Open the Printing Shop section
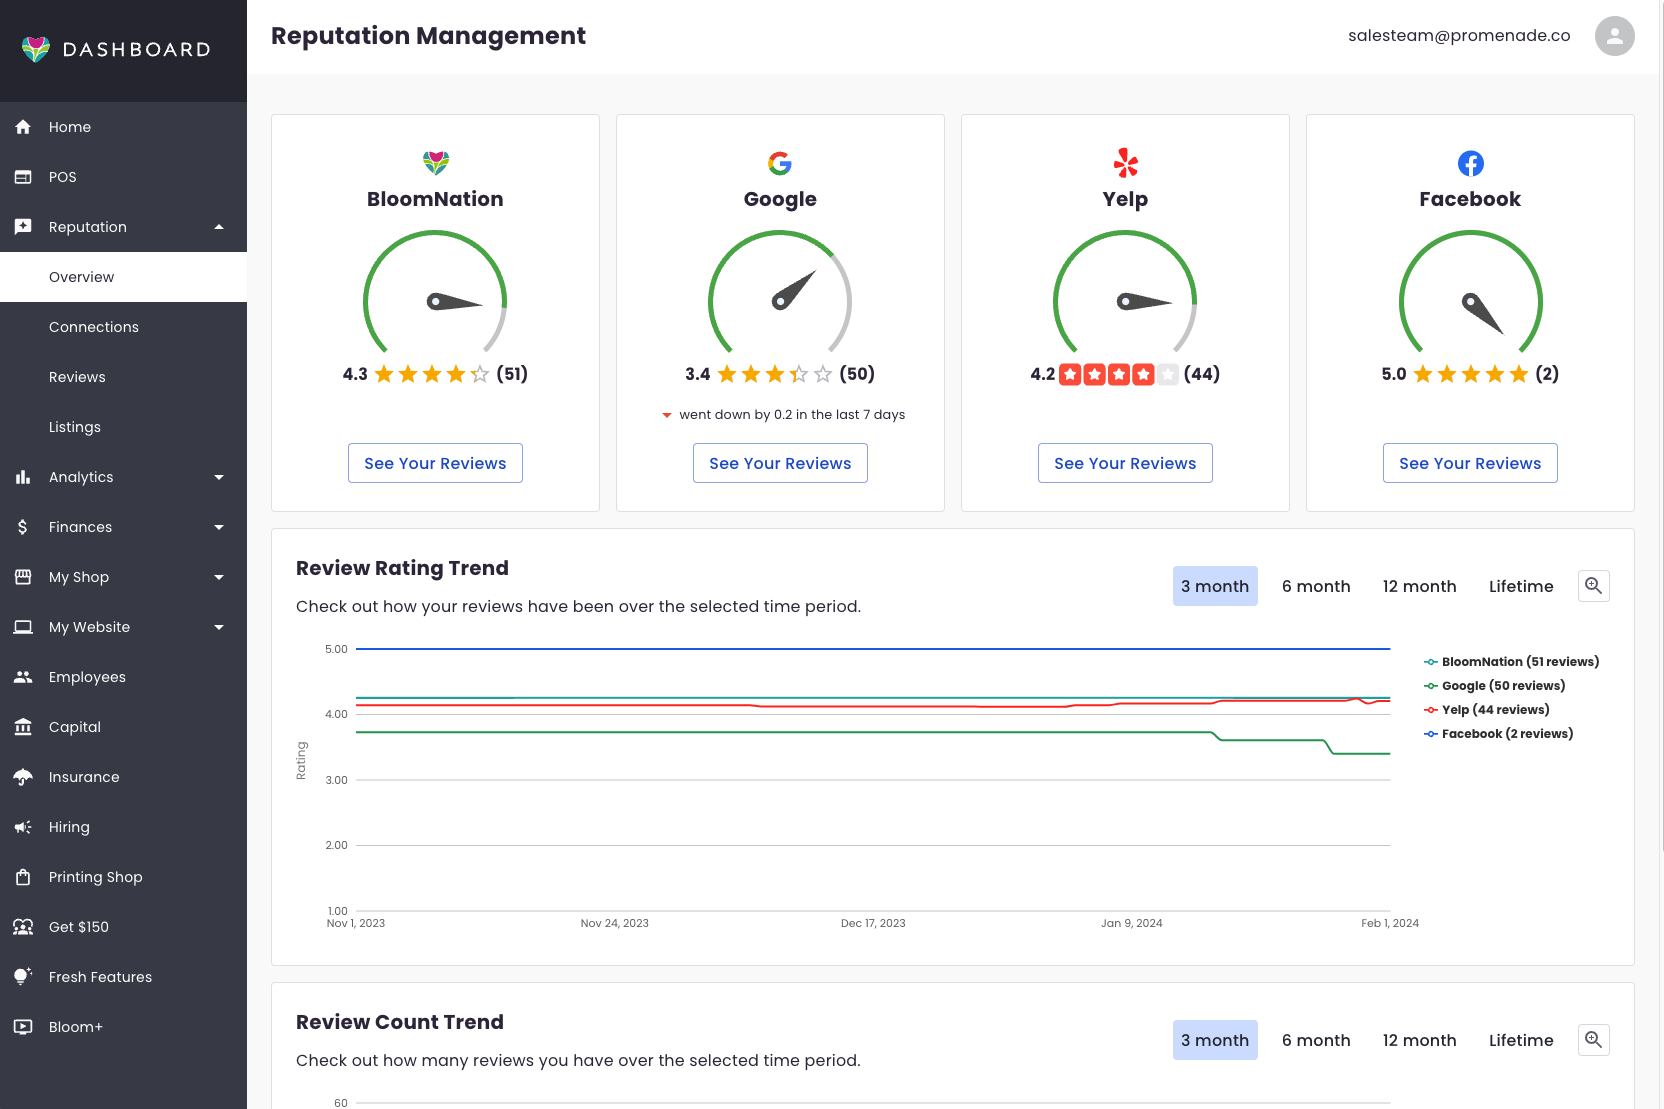 coord(95,877)
